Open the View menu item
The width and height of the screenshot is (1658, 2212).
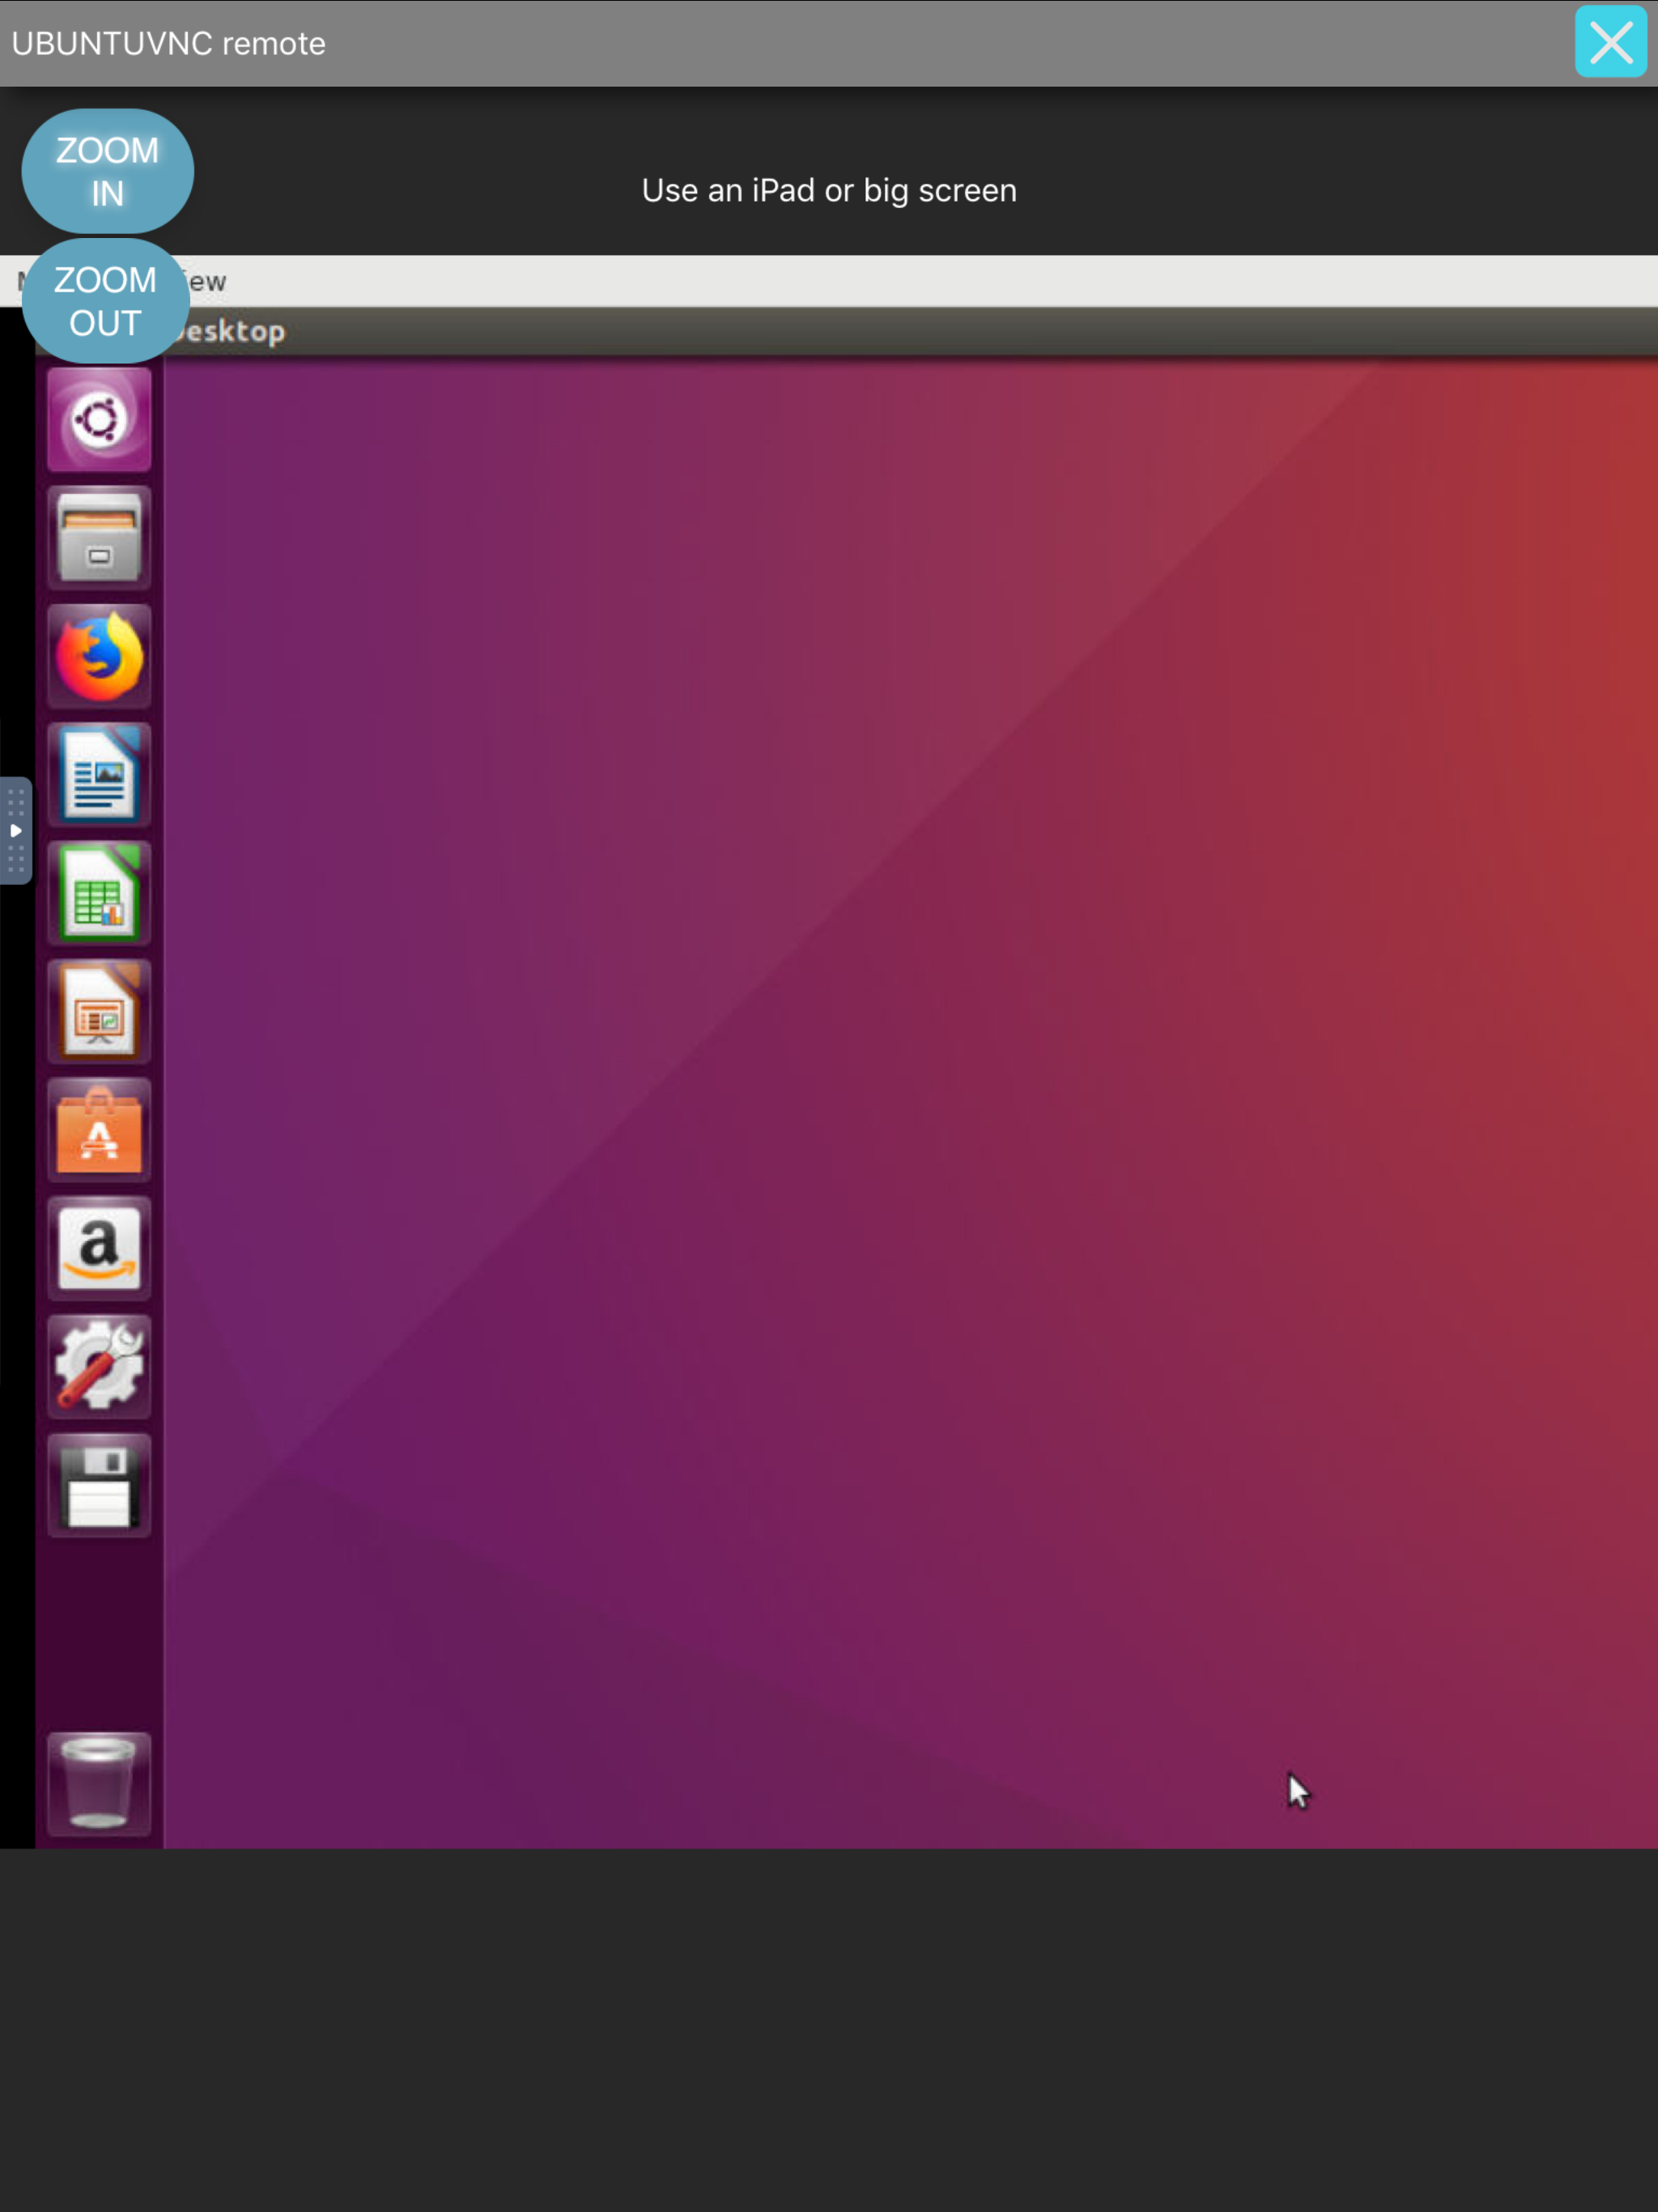[208, 282]
